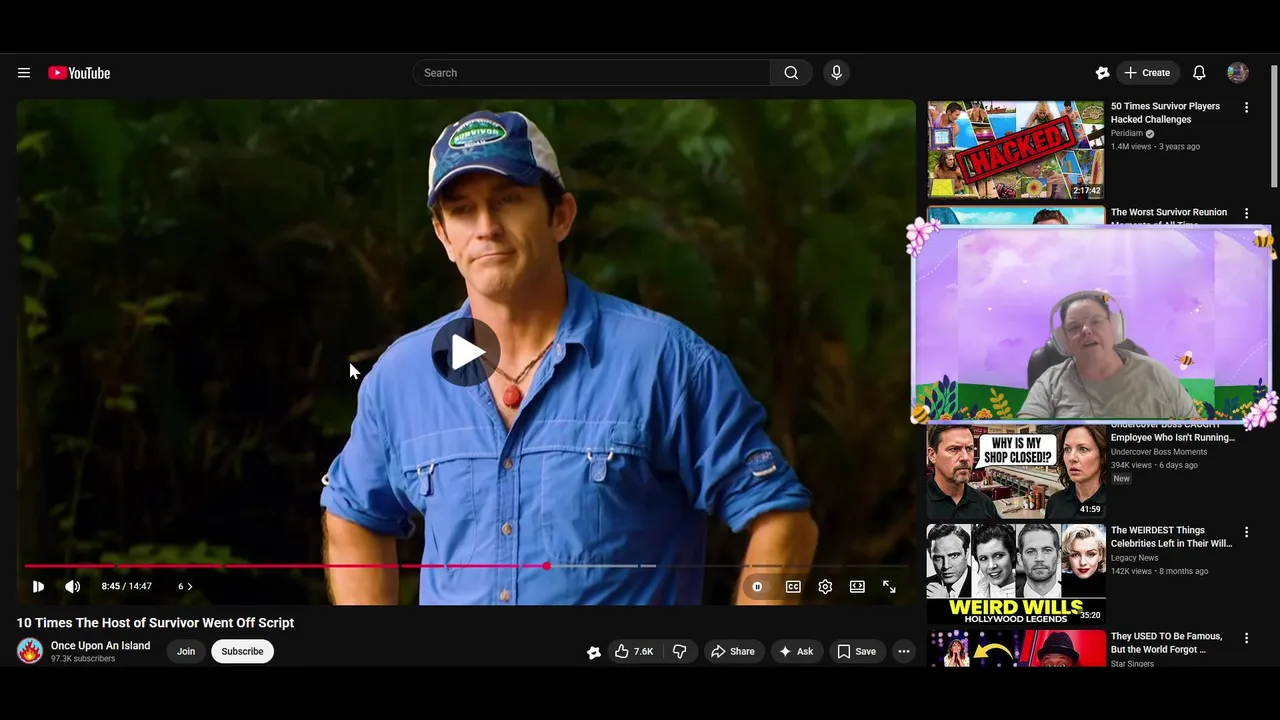The width and height of the screenshot is (1280, 720).
Task: Click the '97.3K subscribers' text
Action: pyautogui.click(x=83, y=659)
